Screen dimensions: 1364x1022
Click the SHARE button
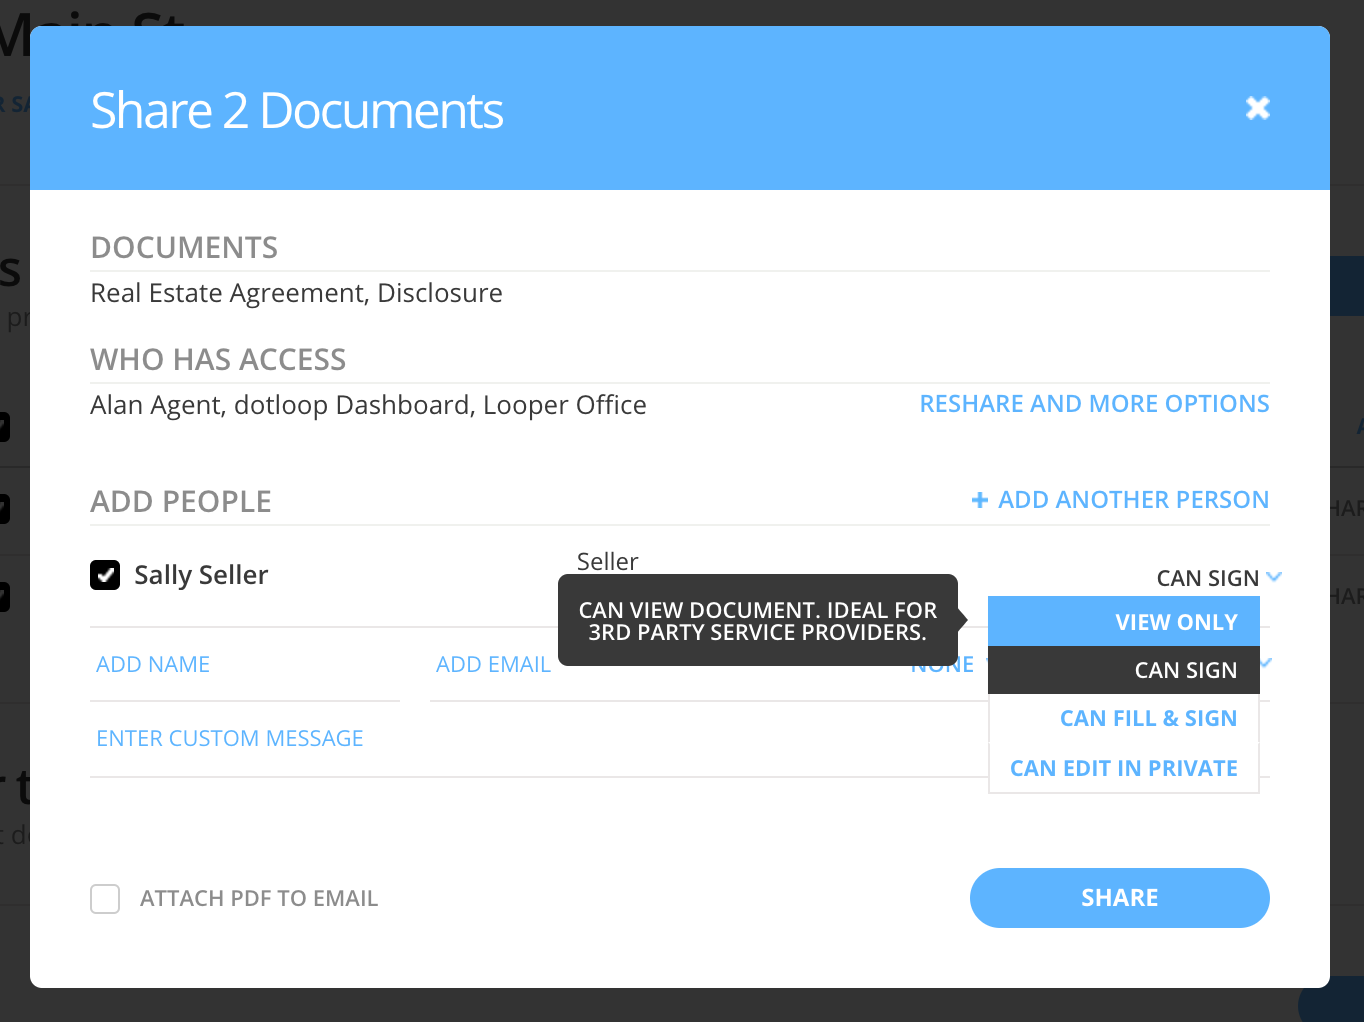[x=1119, y=897]
